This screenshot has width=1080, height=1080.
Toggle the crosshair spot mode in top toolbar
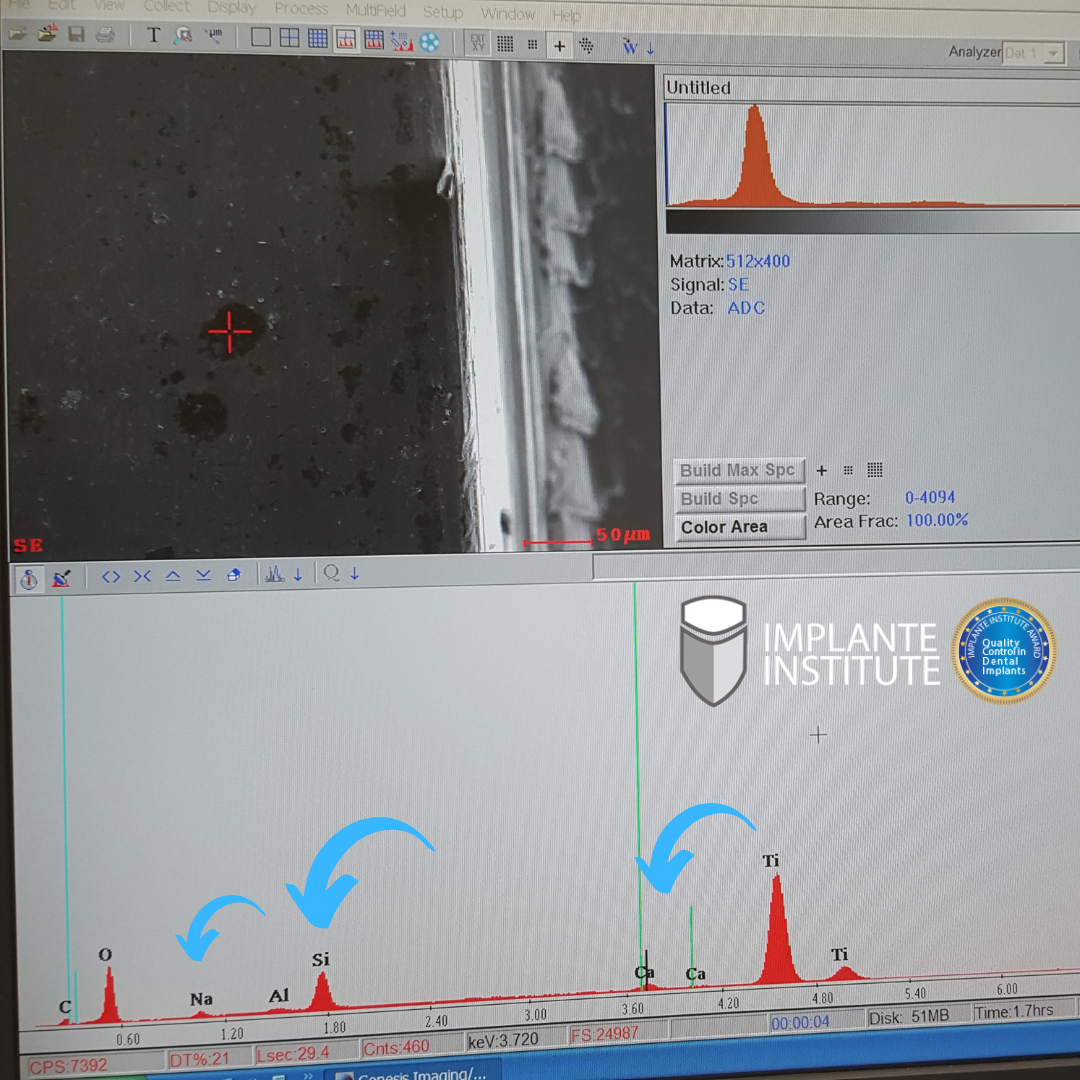pos(559,45)
